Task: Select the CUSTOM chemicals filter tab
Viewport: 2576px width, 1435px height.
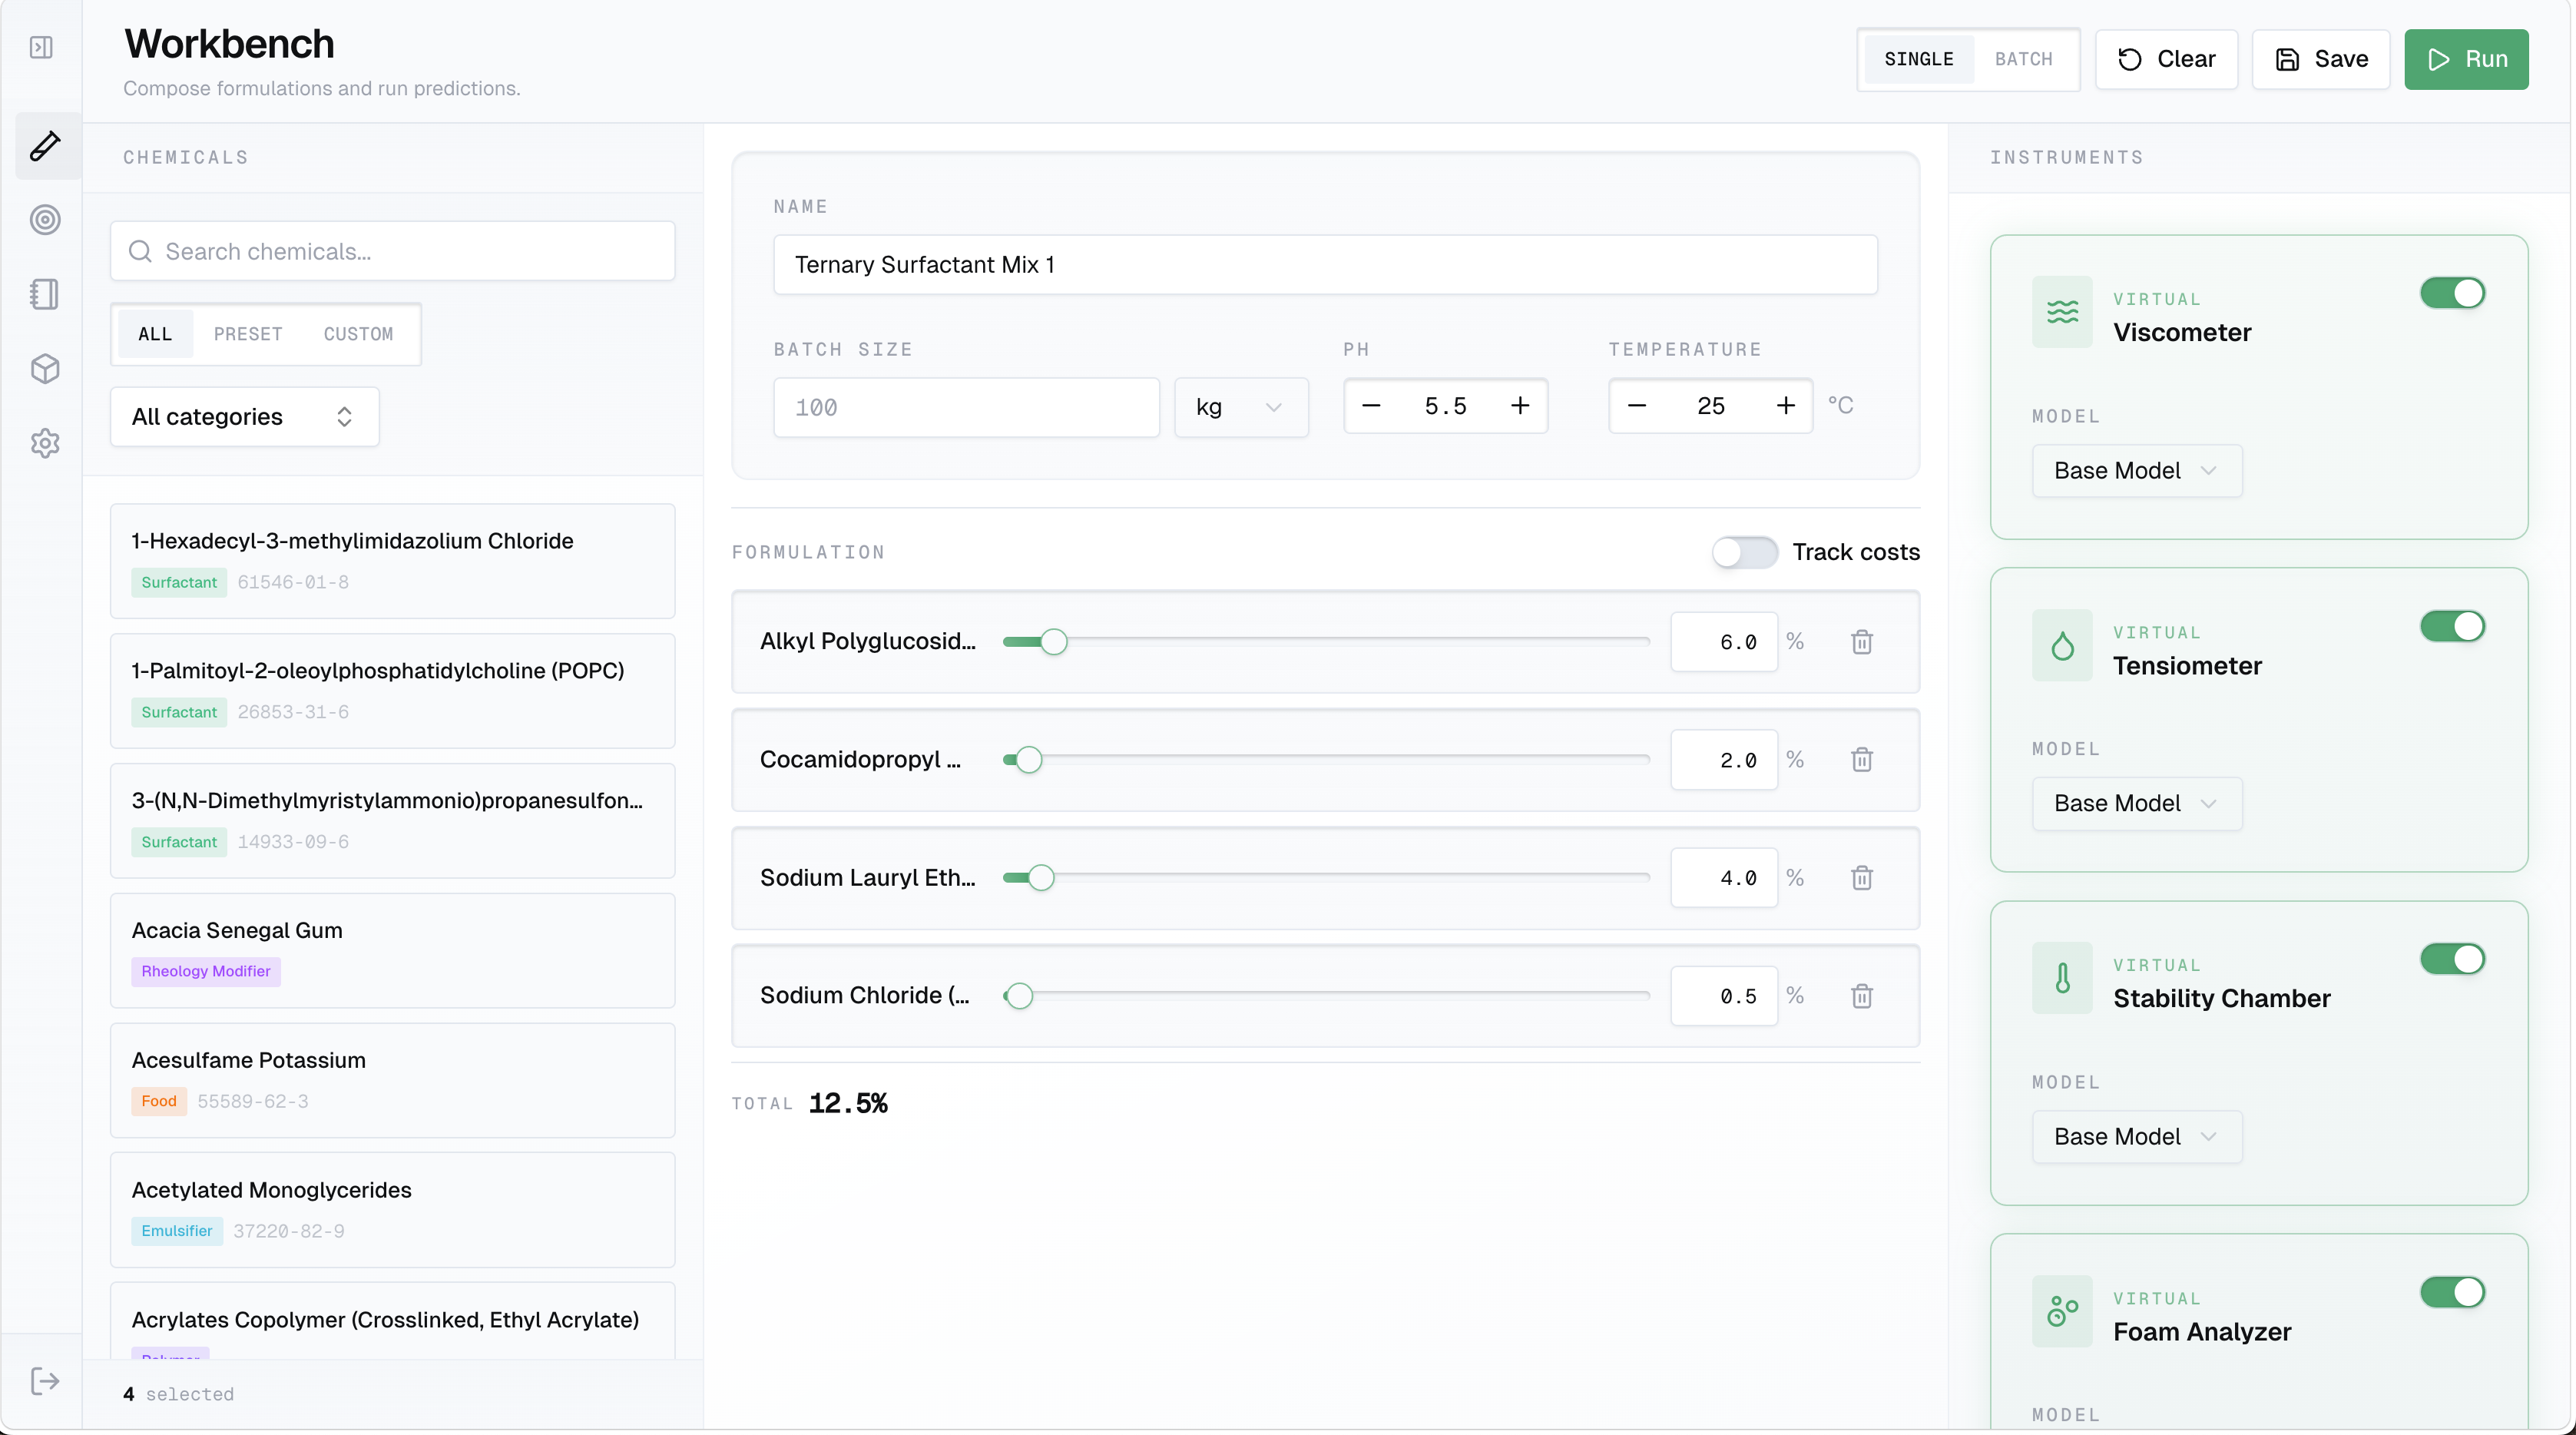Action: tap(358, 334)
